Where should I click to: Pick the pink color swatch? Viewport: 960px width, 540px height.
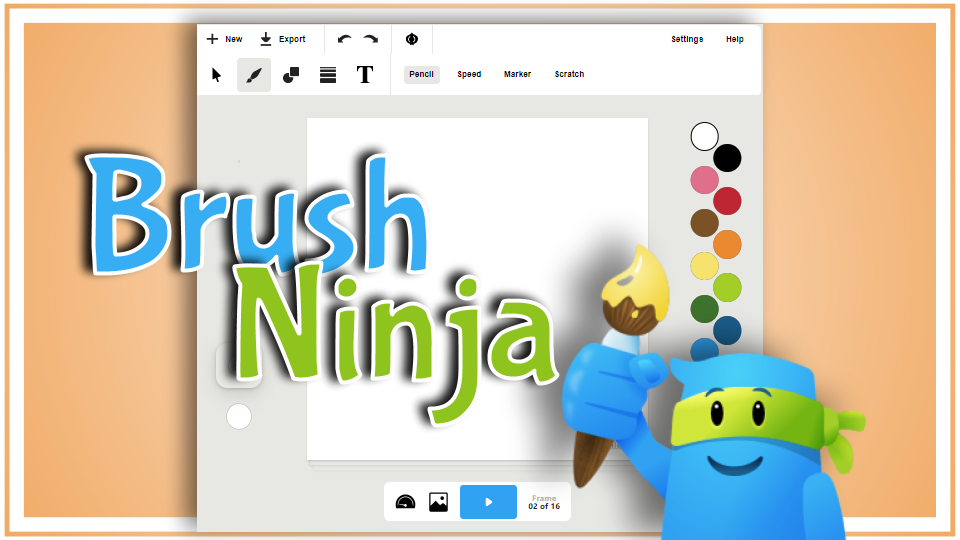[x=705, y=180]
